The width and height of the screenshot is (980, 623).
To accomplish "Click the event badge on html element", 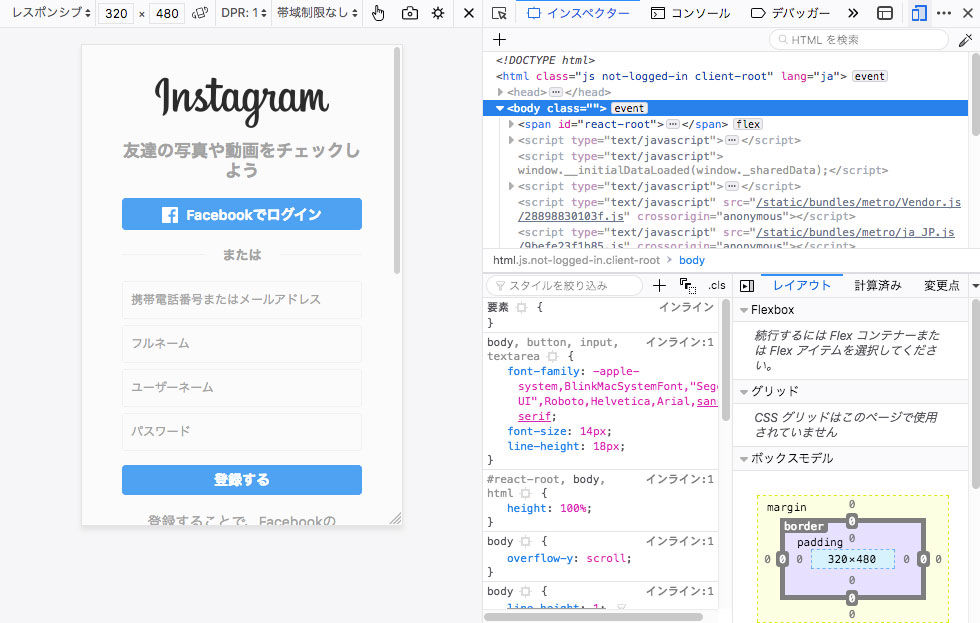I will [869, 76].
